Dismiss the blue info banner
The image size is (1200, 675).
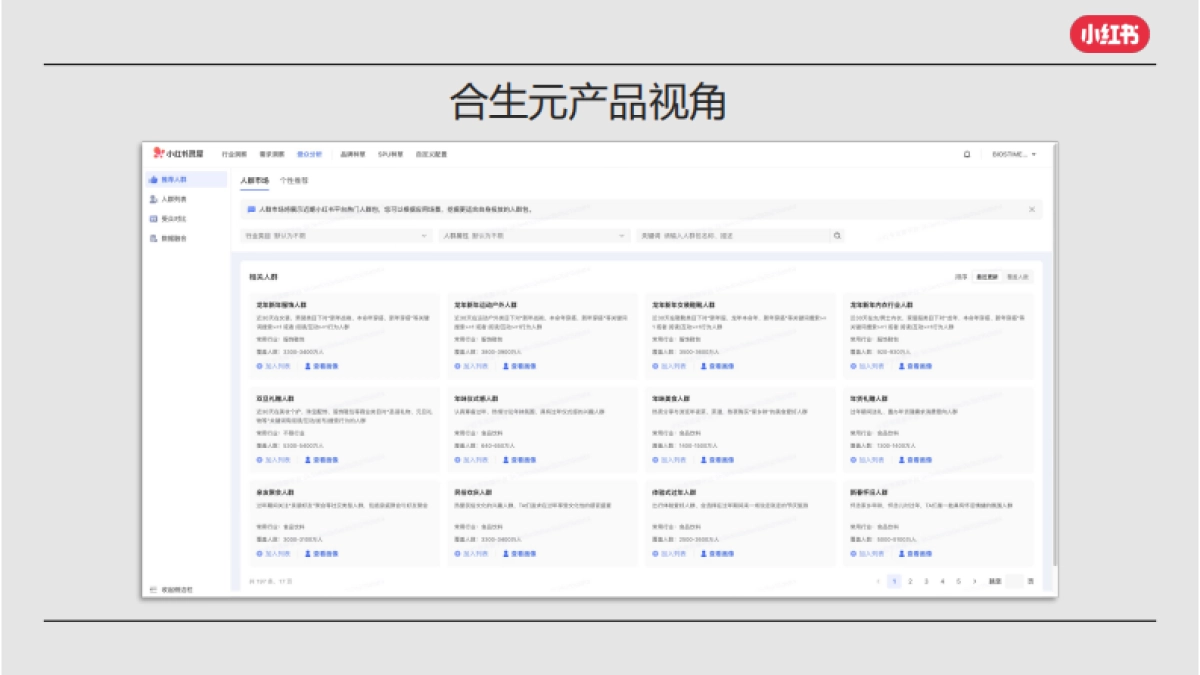pos(1032,209)
